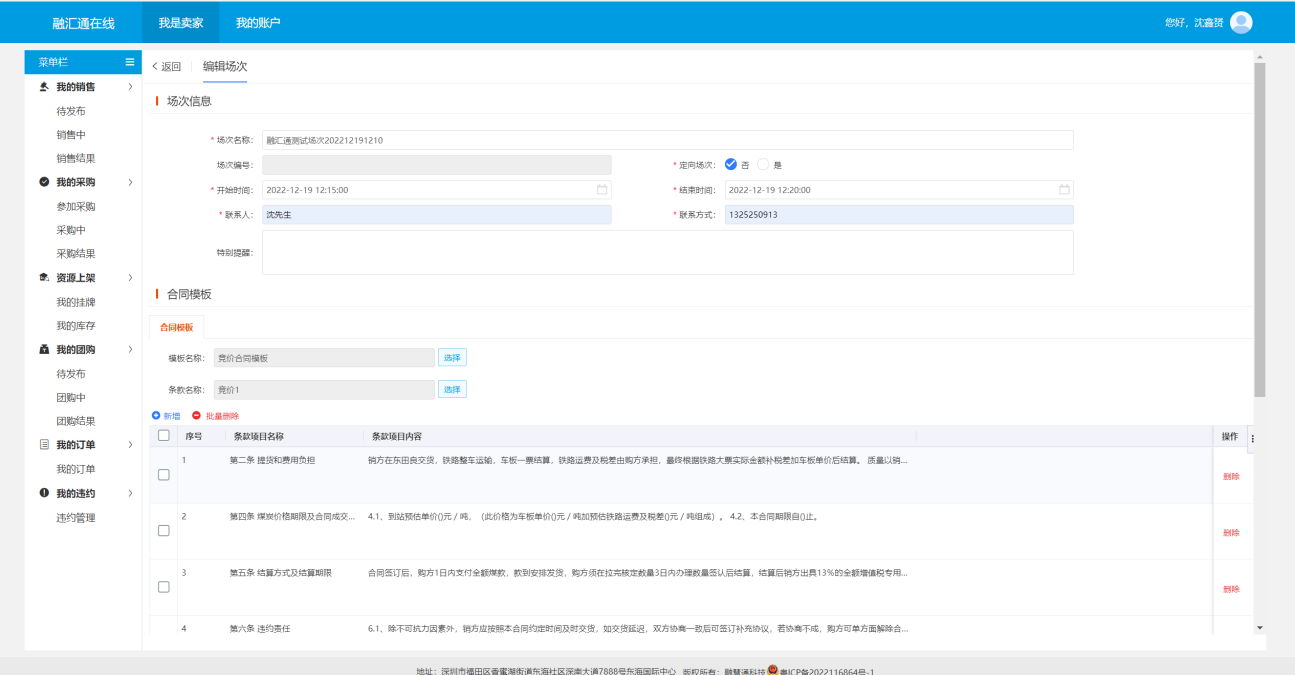1295x675 pixels.
Task: Collapse sidebar using the hamburger menu icon
Action: (130, 62)
